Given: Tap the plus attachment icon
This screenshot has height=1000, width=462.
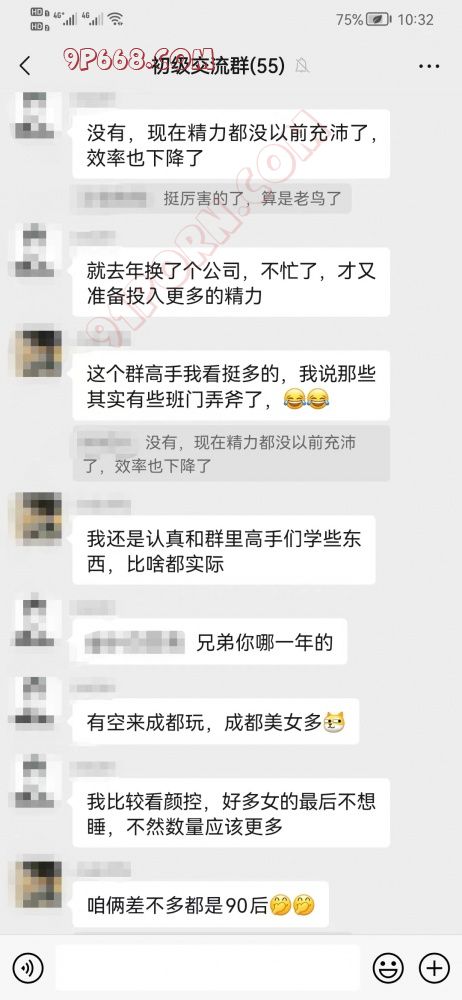Looking at the screenshot, I should pos(435,968).
